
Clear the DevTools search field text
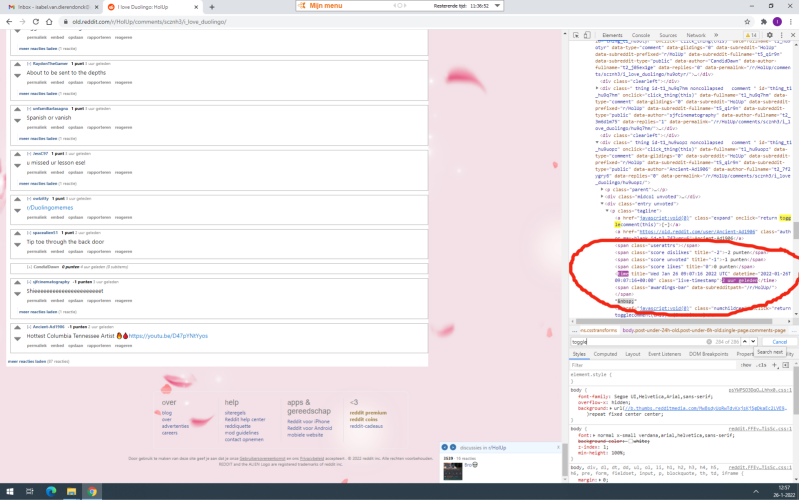pyautogui.click(x=709, y=342)
